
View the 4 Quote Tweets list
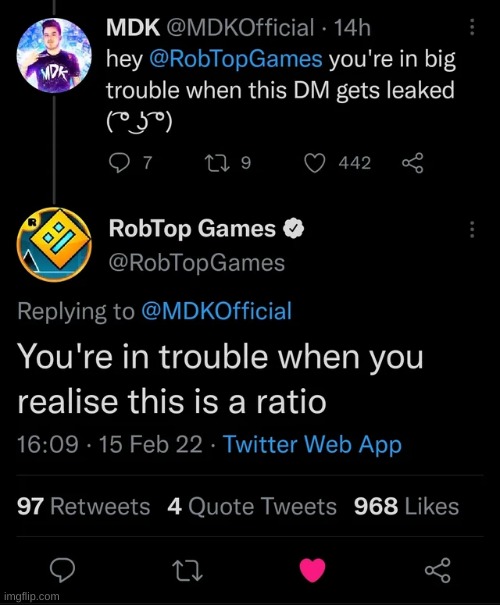252,506
